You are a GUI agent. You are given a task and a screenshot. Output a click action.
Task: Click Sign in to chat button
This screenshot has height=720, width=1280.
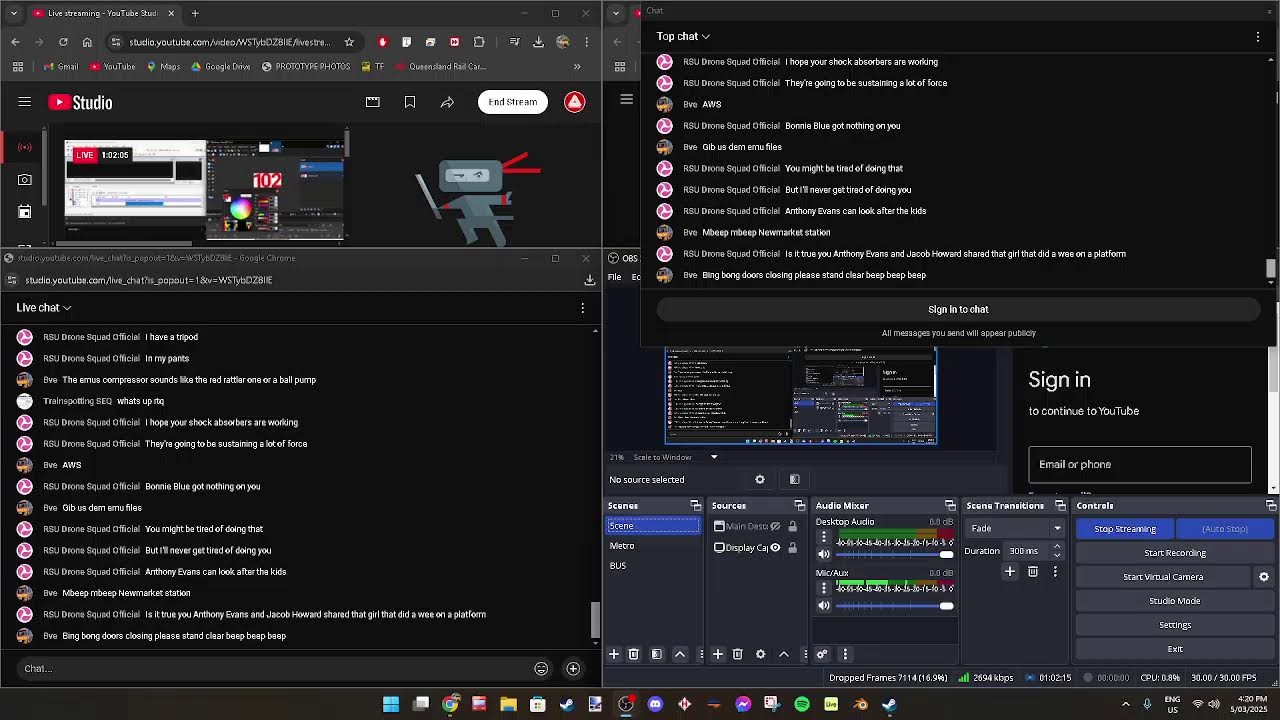tap(958, 309)
